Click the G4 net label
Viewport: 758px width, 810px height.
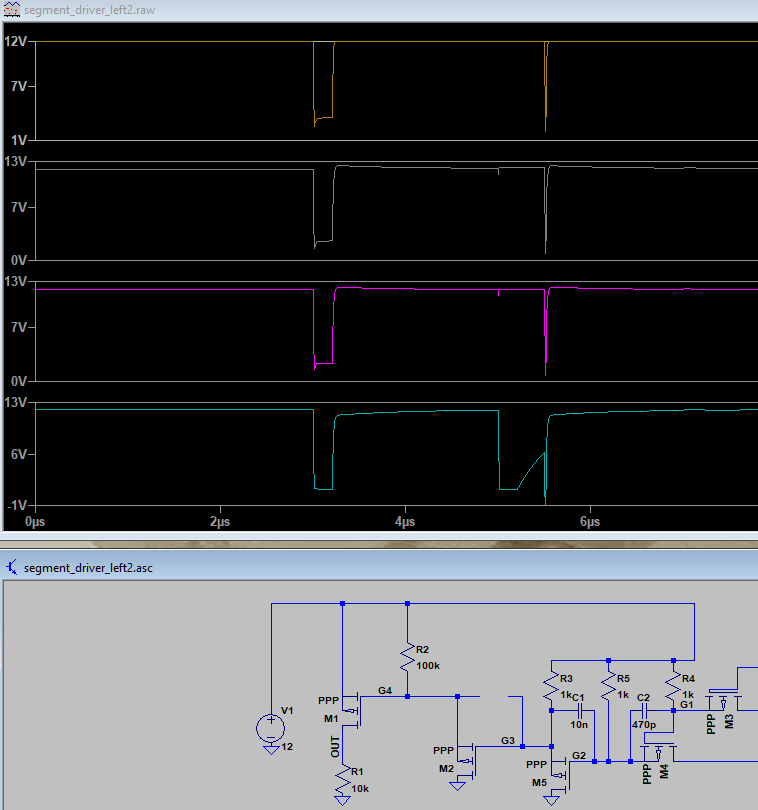point(385,690)
